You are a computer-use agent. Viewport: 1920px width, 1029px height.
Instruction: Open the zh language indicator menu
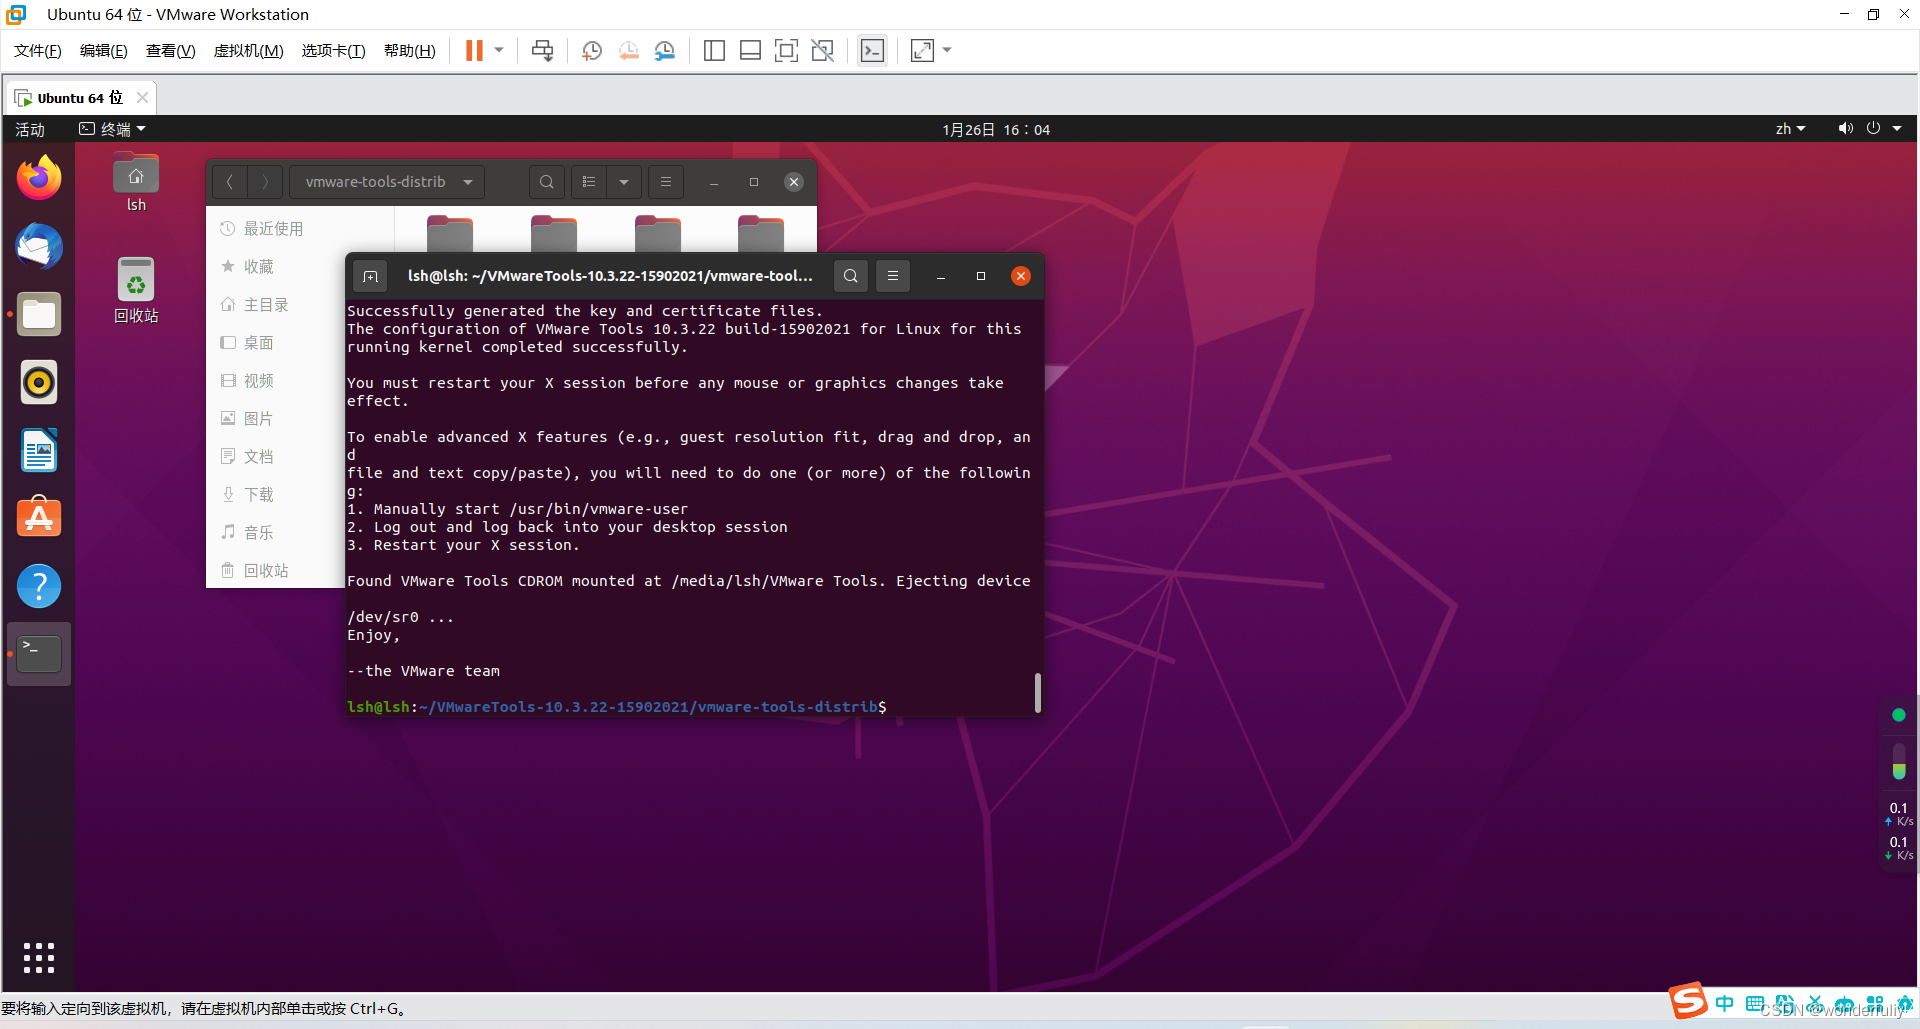tap(1790, 128)
